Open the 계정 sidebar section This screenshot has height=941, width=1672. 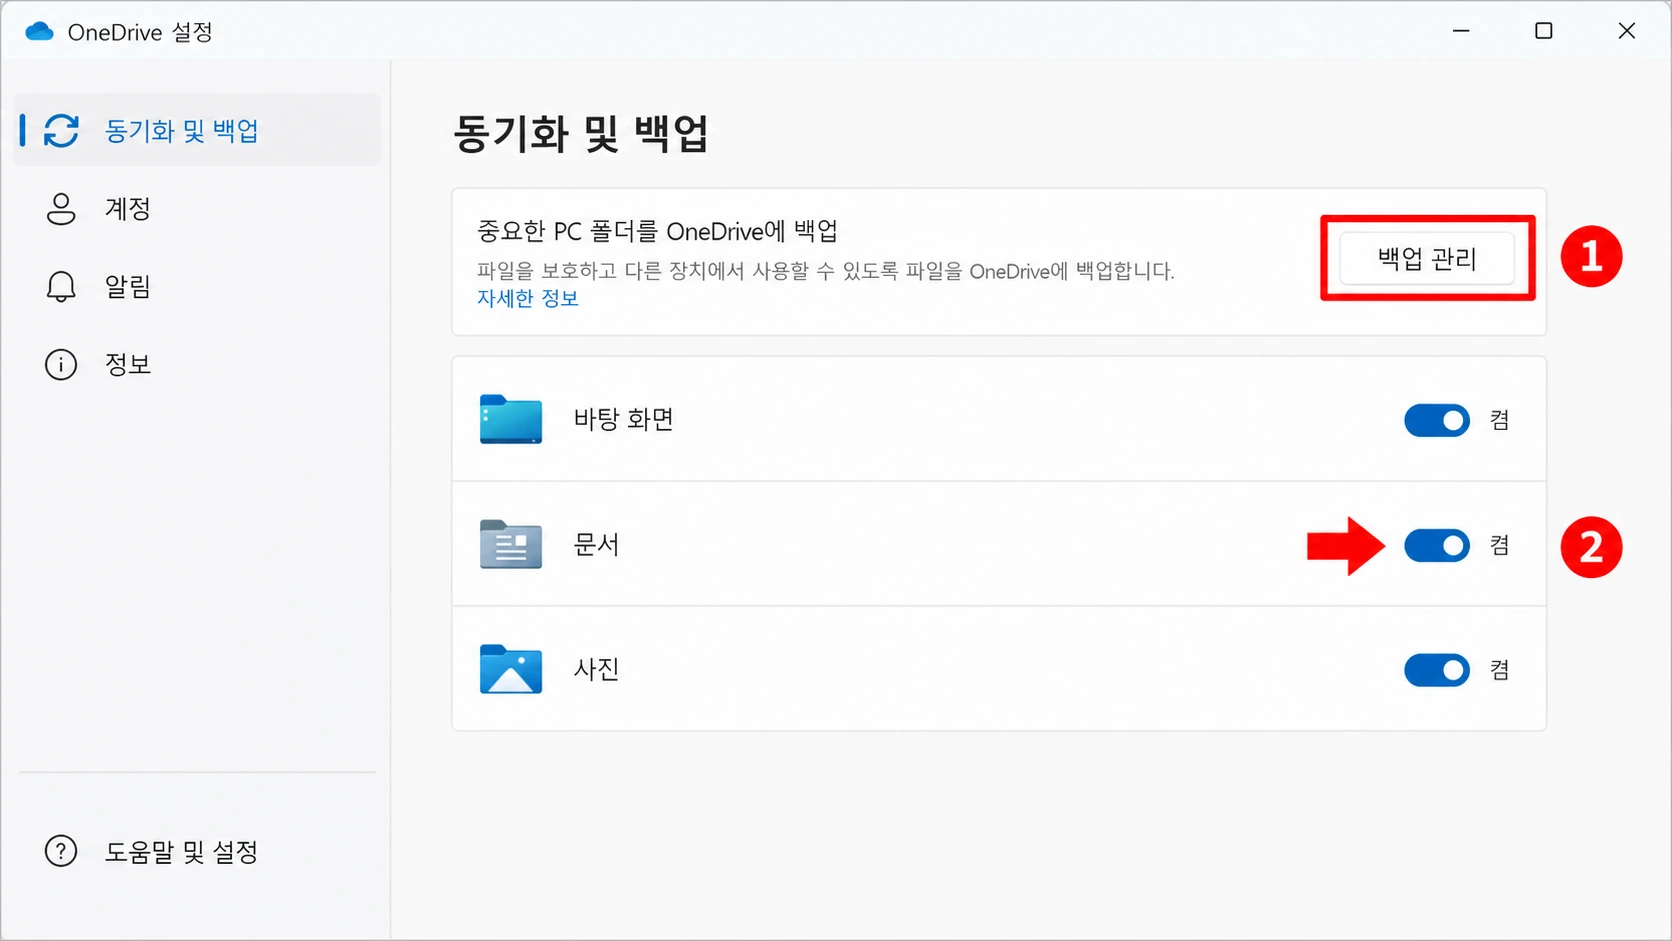198,209
